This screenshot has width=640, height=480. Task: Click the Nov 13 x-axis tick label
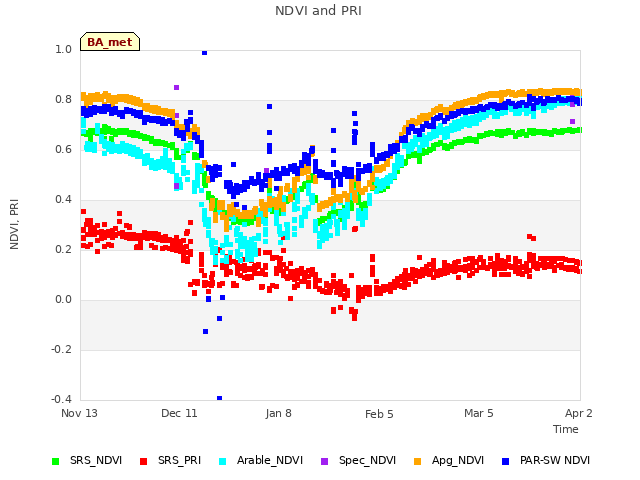pos(79,413)
